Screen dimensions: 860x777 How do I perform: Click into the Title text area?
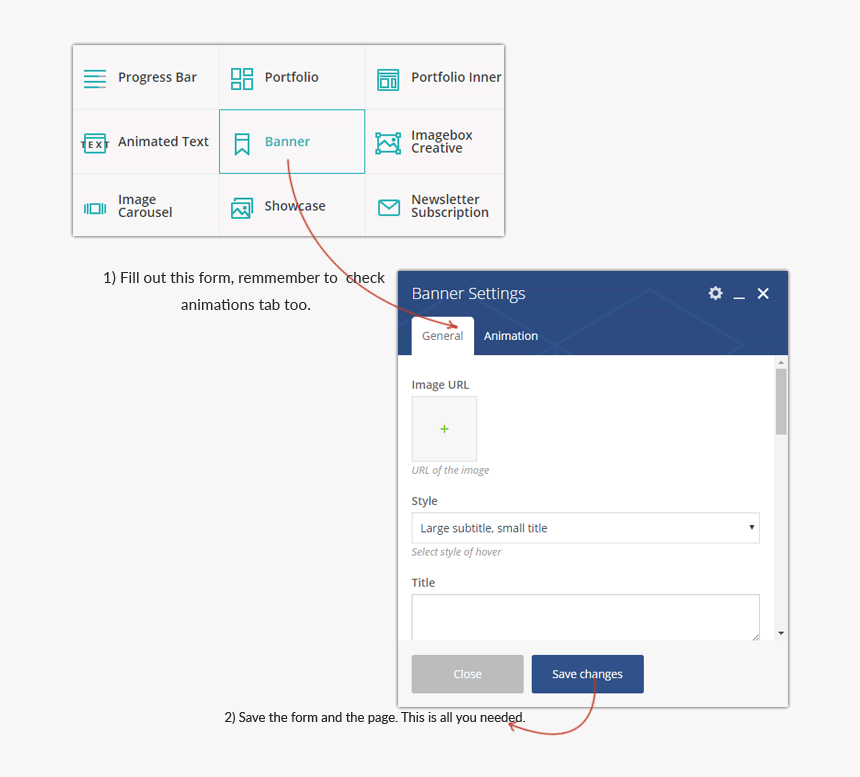pos(585,617)
